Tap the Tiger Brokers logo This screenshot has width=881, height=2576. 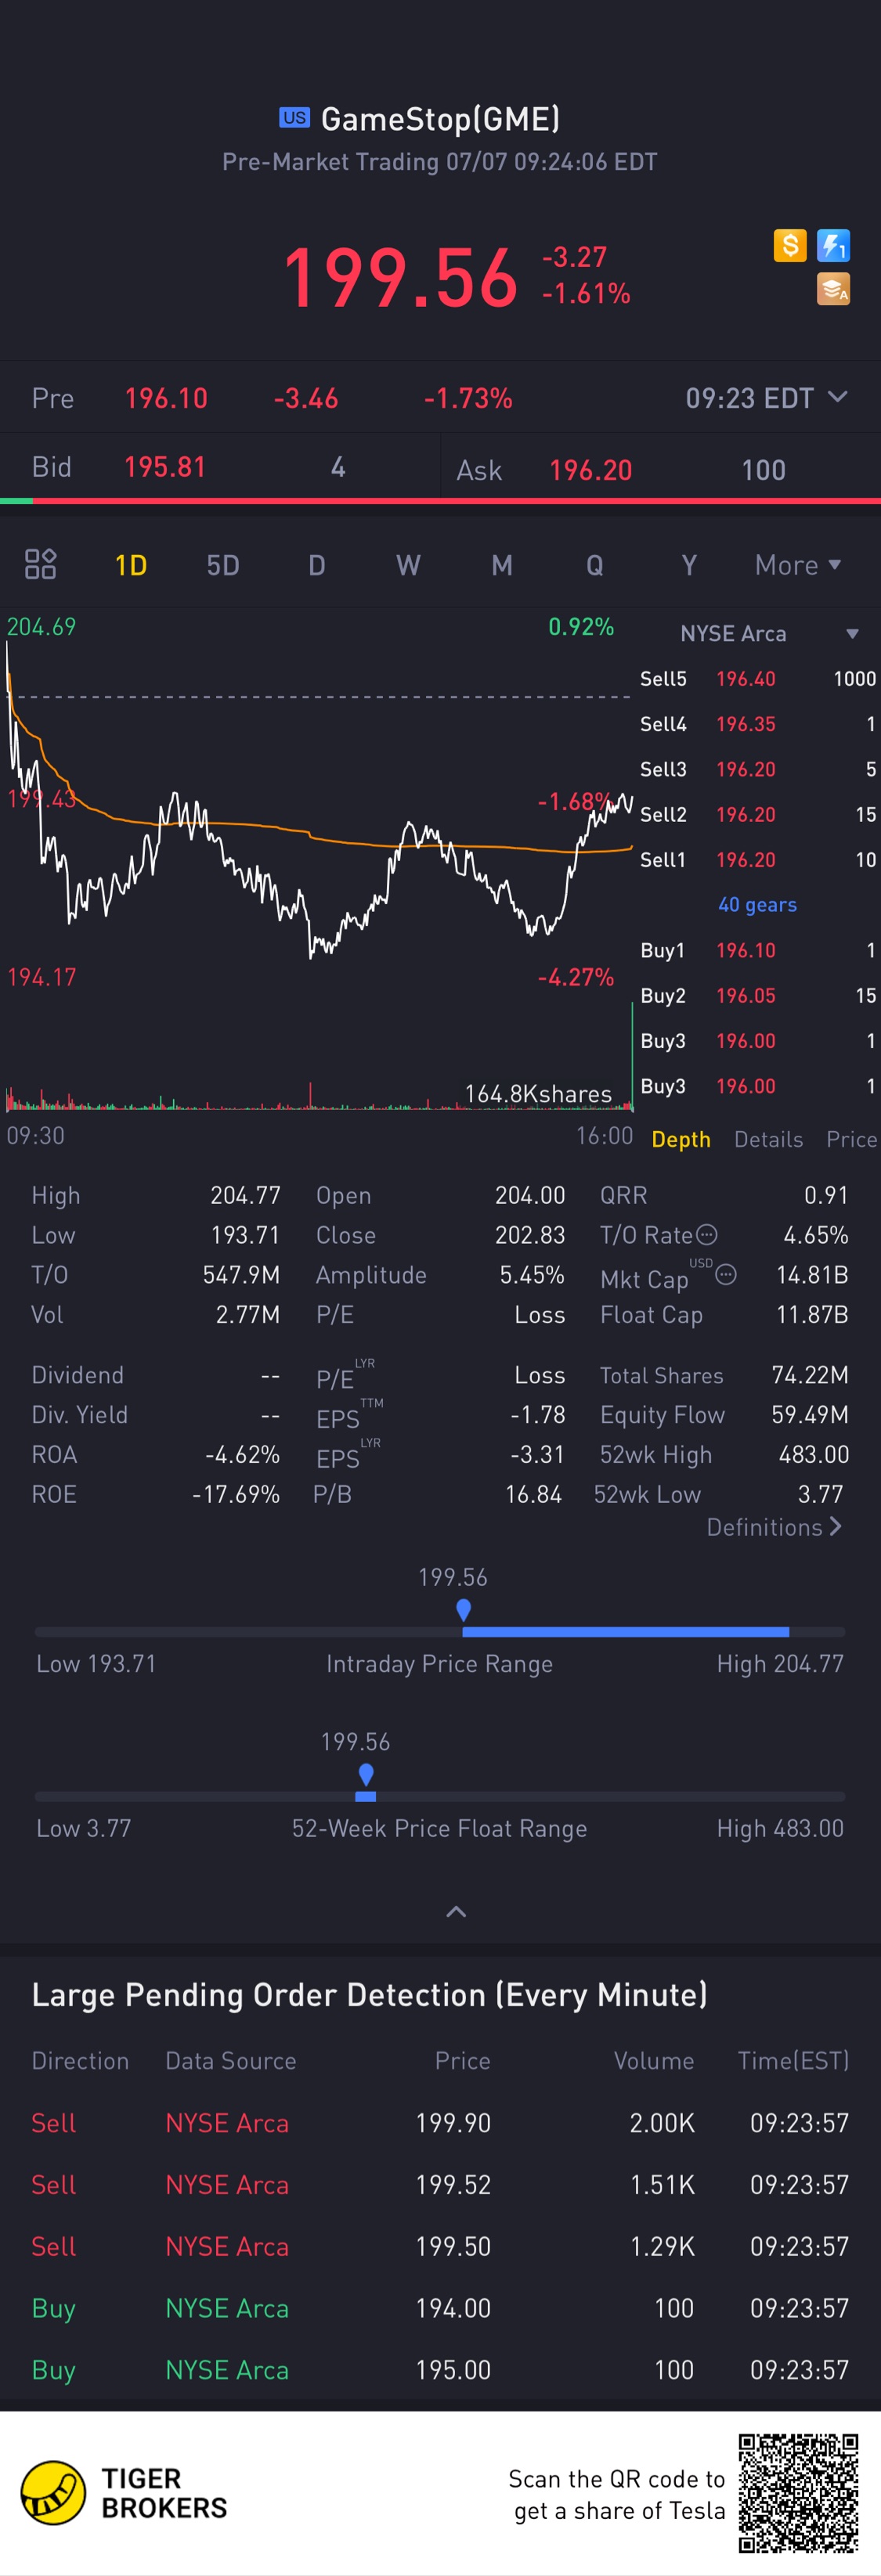pyautogui.click(x=124, y=2493)
